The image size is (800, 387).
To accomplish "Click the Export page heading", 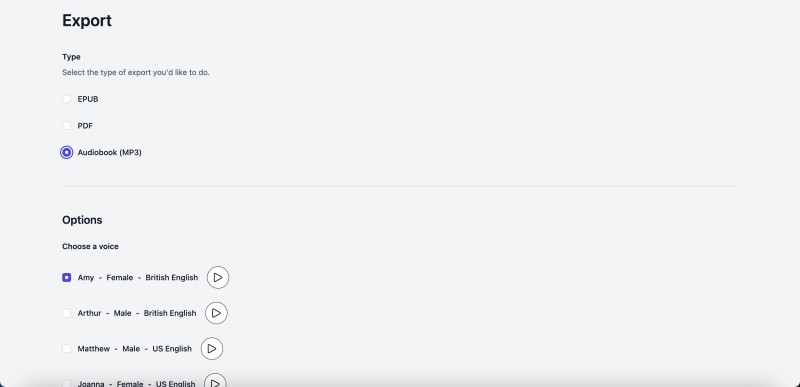I will coord(87,21).
